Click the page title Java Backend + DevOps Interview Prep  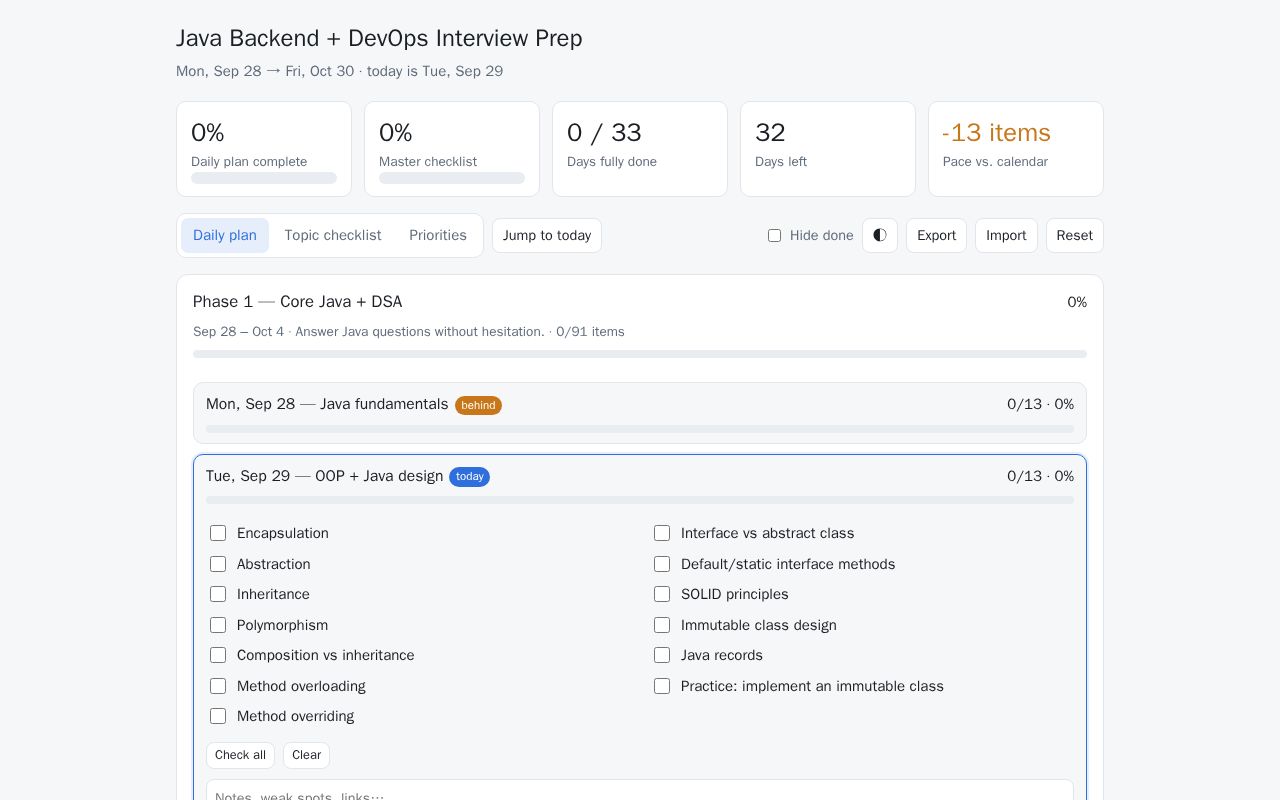point(379,38)
